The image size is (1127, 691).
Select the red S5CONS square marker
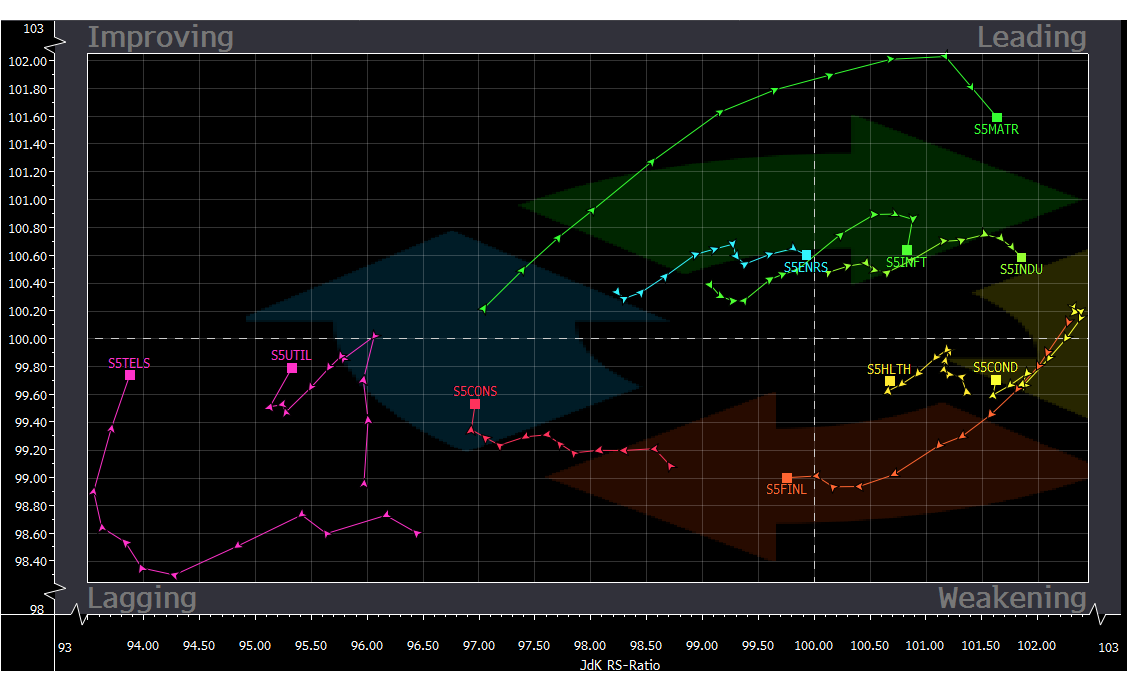(x=475, y=404)
